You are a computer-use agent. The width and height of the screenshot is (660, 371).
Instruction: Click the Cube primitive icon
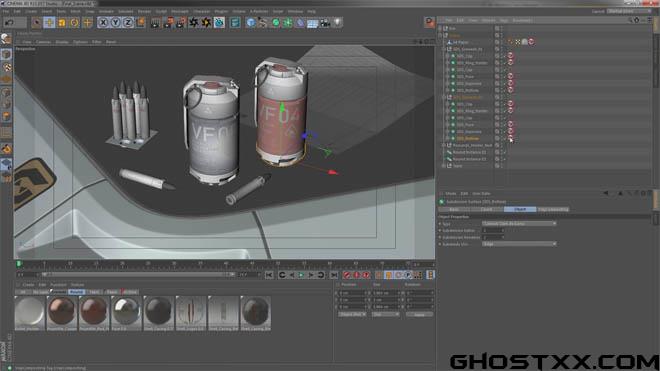click(x=250, y=23)
